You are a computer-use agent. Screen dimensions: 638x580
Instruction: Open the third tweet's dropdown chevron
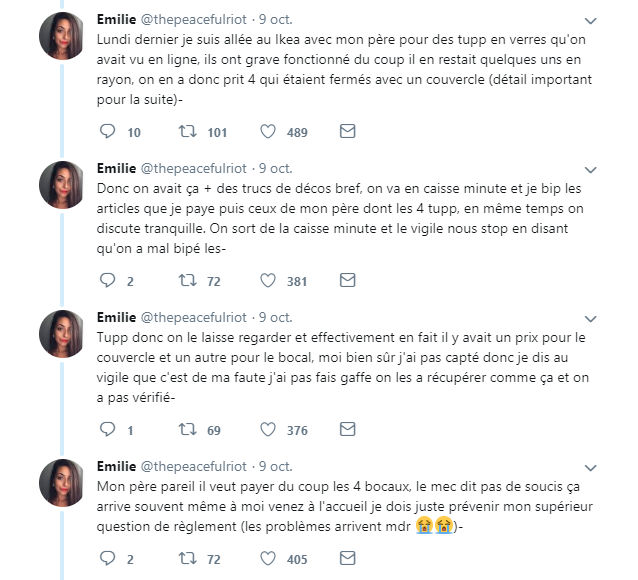point(590,318)
